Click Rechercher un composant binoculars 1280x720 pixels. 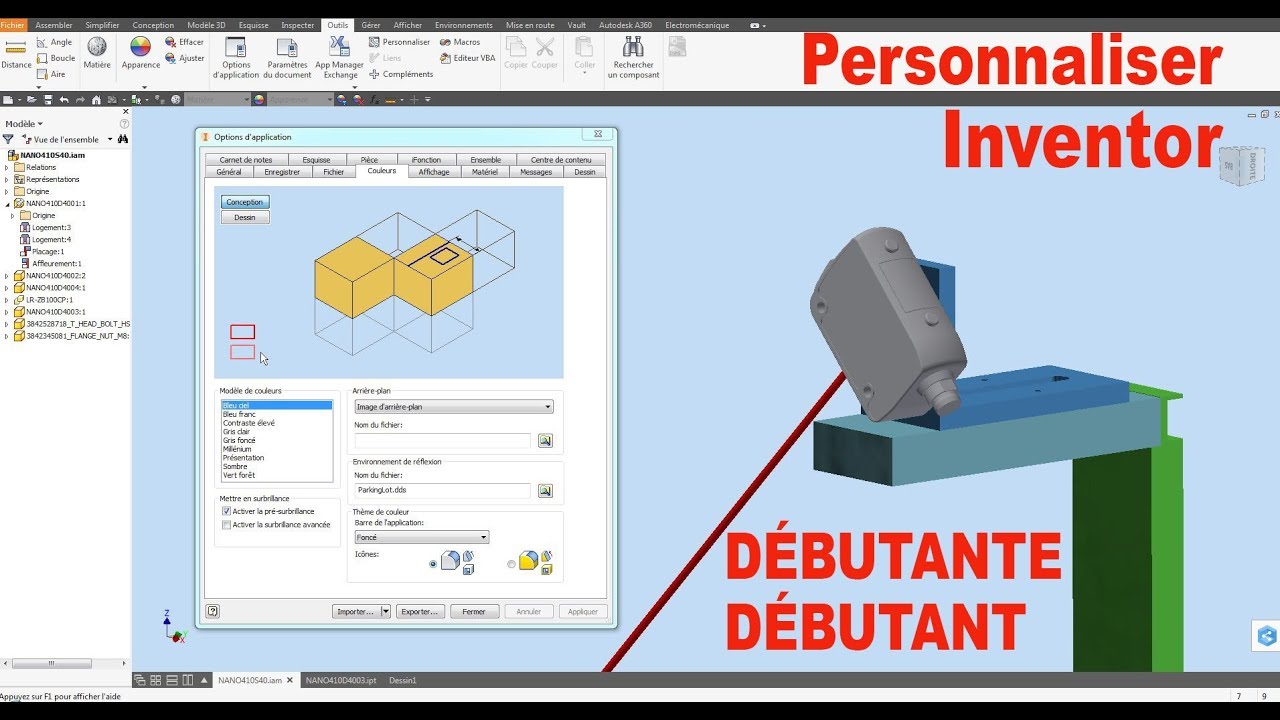[x=633, y=58]
